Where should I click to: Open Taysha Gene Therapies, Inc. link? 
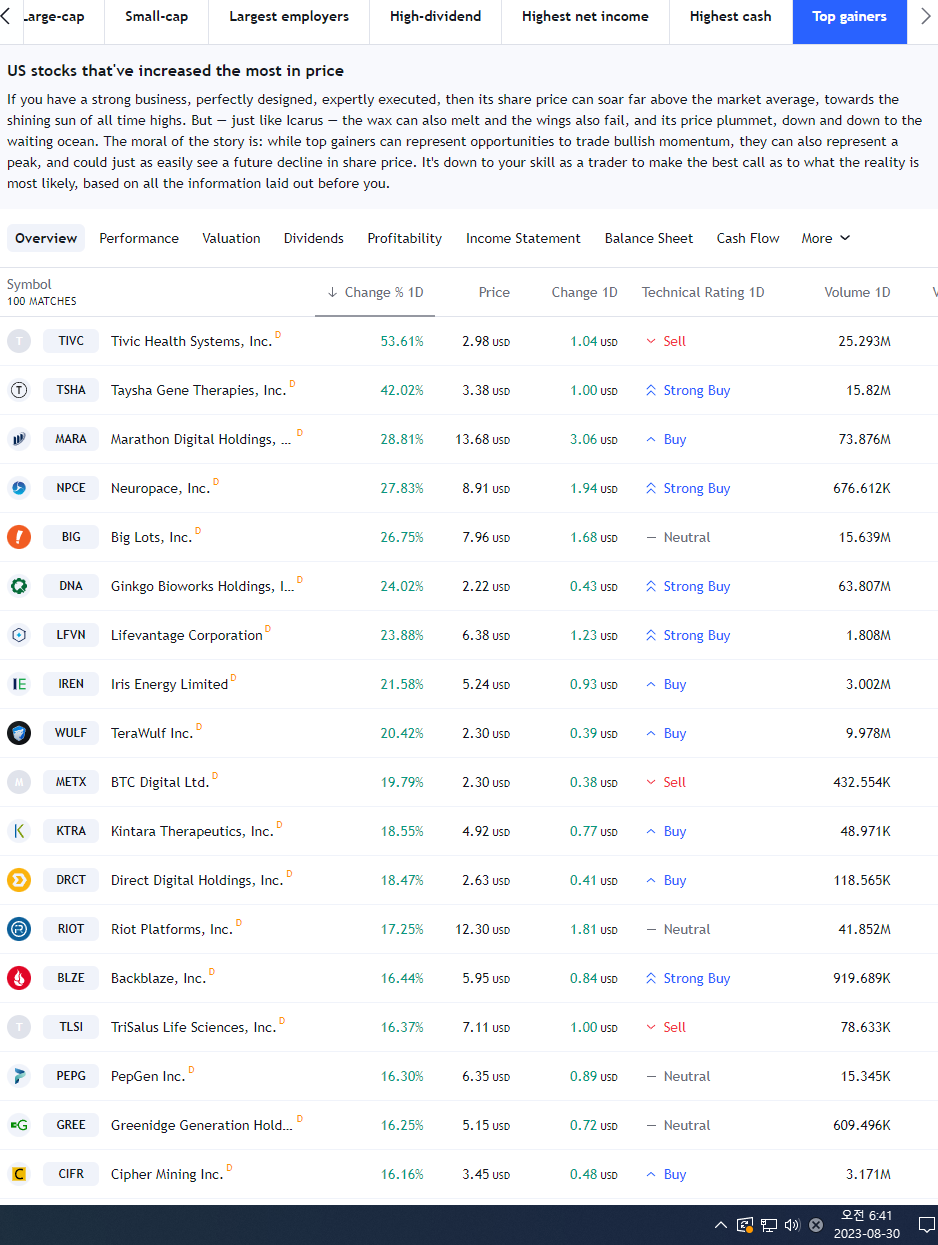(198, 390)
